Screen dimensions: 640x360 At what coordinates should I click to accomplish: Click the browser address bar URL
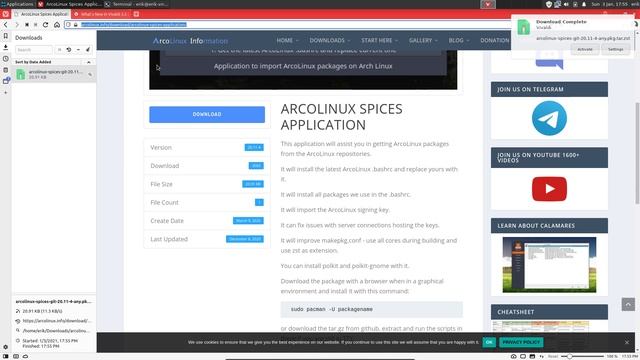133,24
